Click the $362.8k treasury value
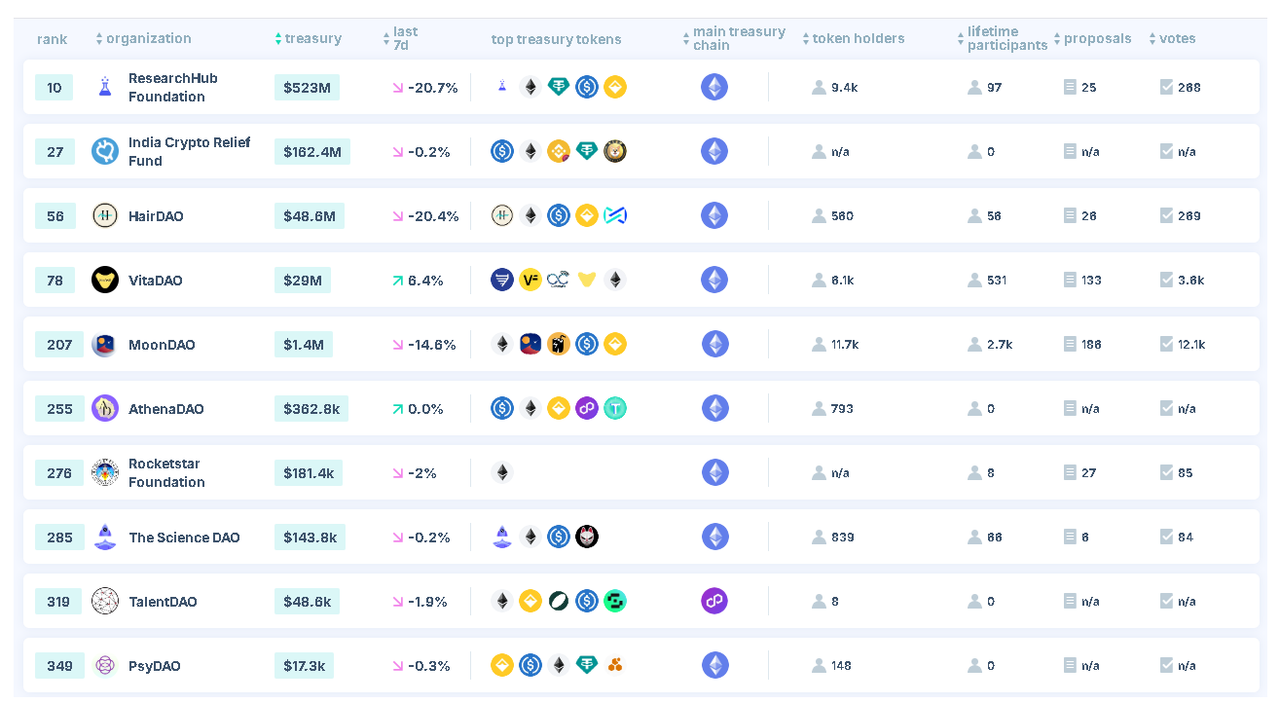 311,408
